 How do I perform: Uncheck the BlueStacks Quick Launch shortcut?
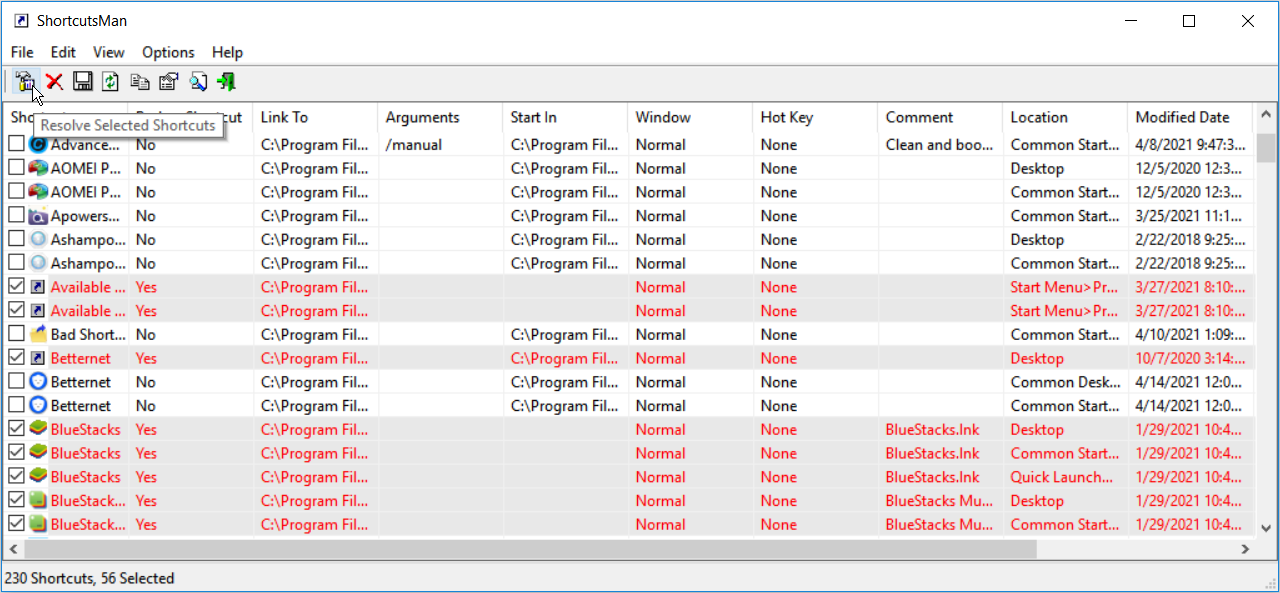(x=17, y=477)
